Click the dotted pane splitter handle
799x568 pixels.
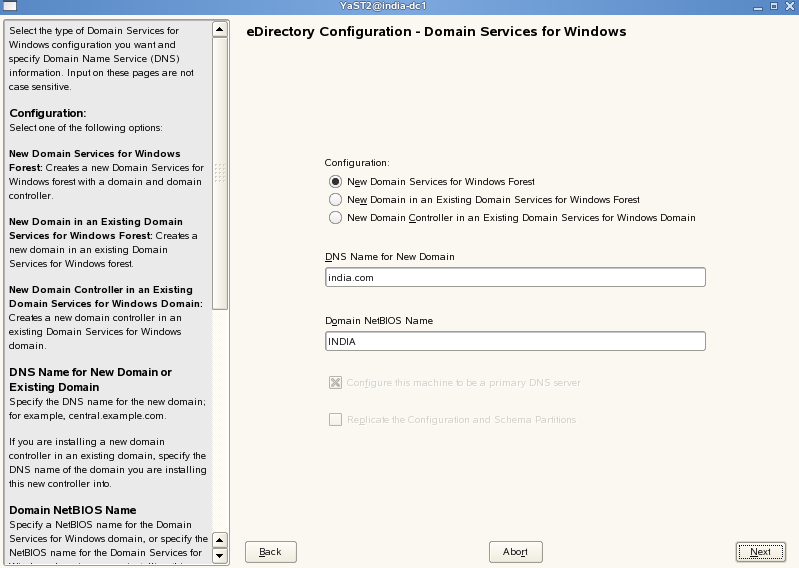[220, 174]
